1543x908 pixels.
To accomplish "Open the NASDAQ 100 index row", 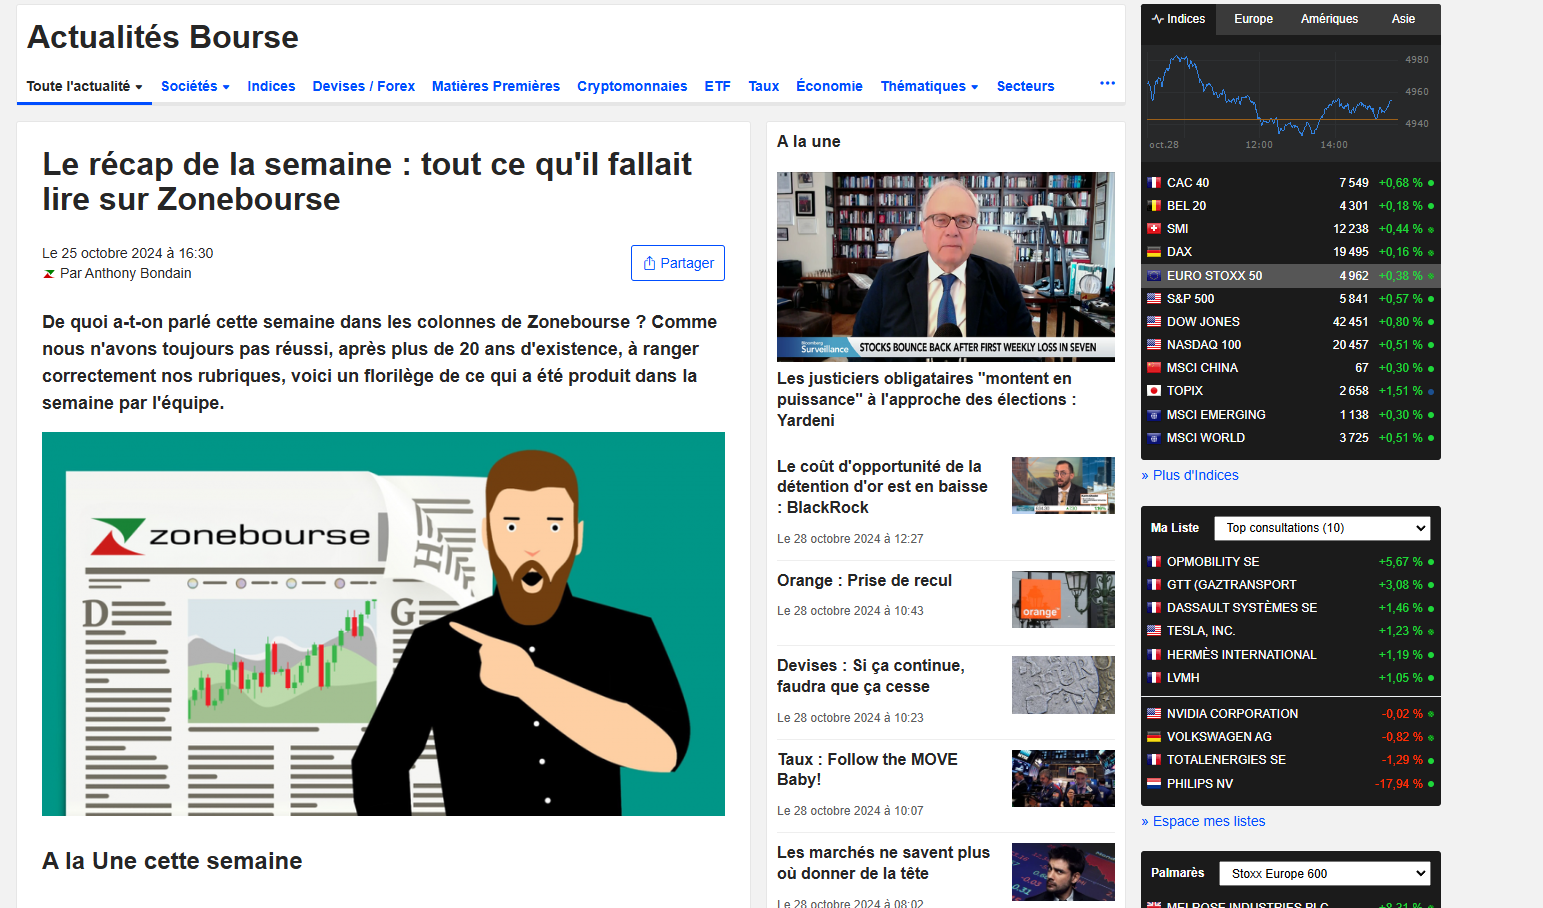I will pyautogui.click(x=1291, y=345).
